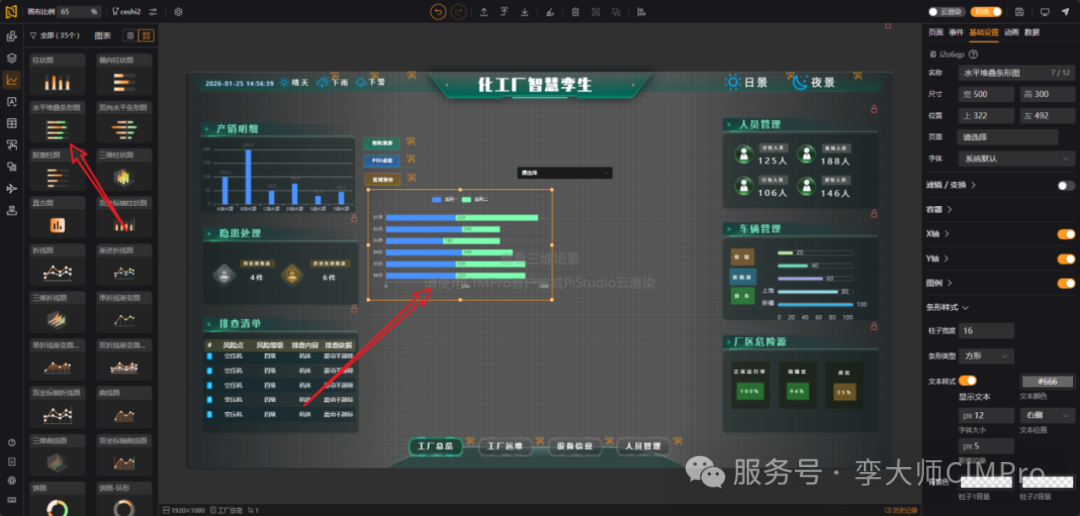
Task: Click the save disk icon
Action: [1019, 12]
